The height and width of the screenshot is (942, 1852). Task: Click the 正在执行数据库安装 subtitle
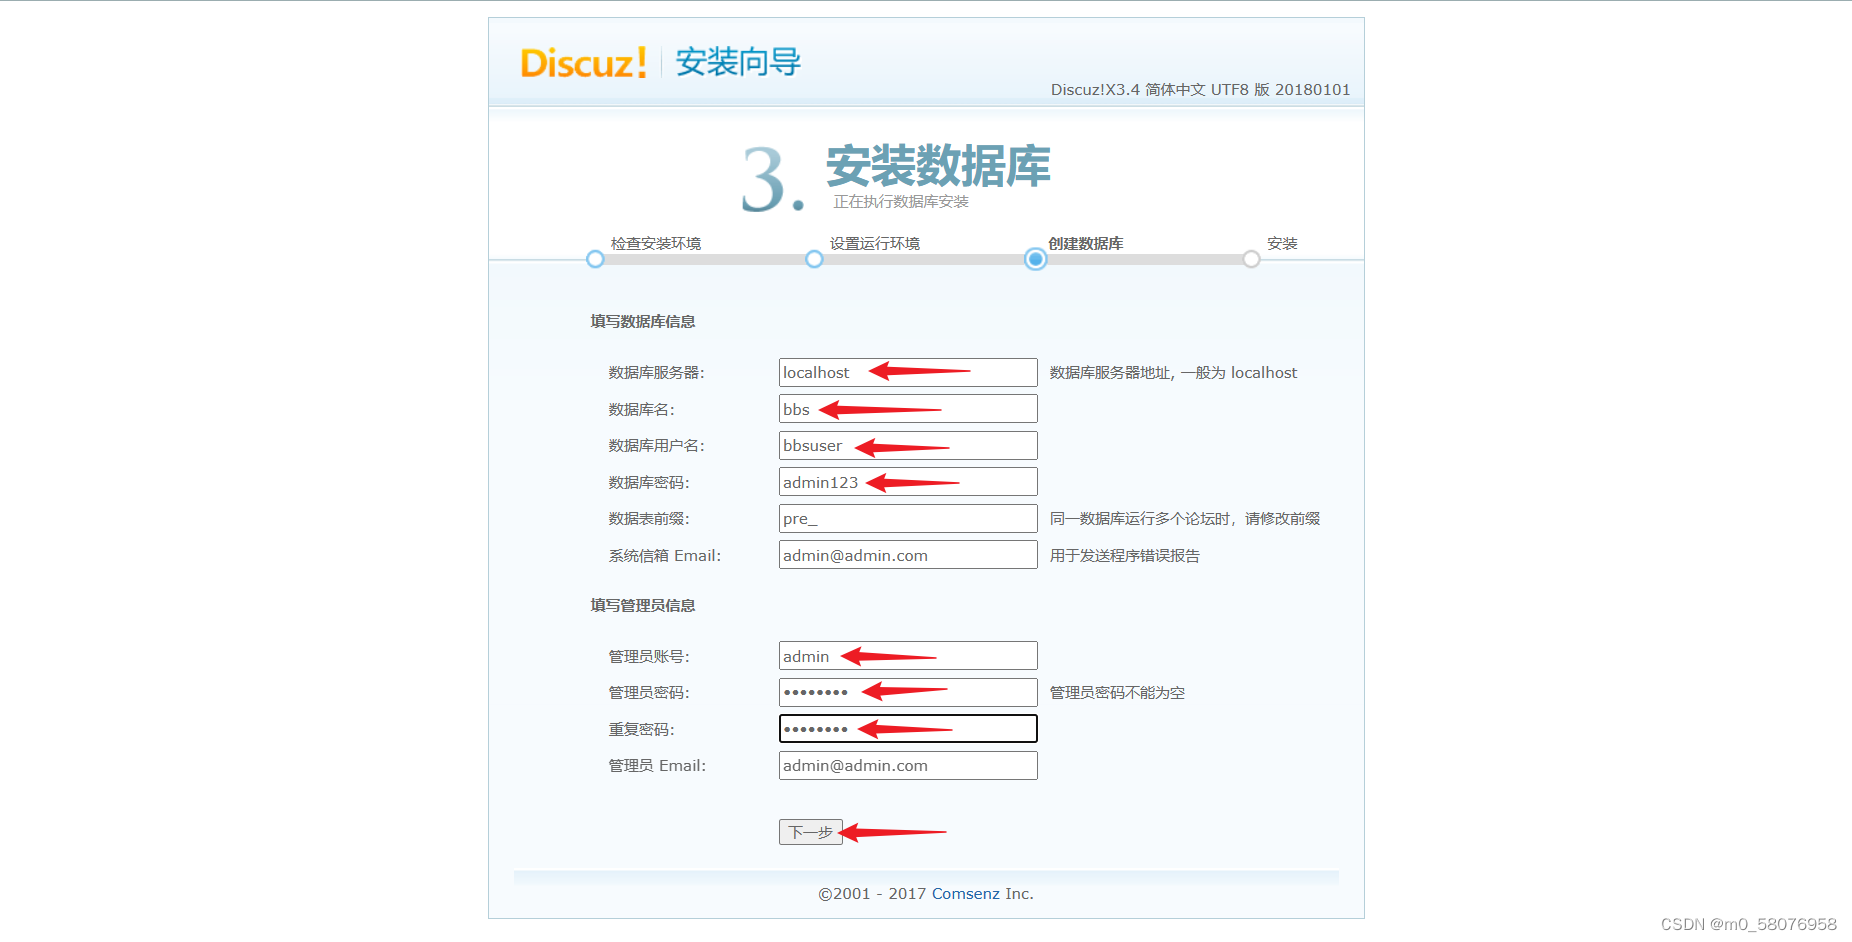[901, 202]
